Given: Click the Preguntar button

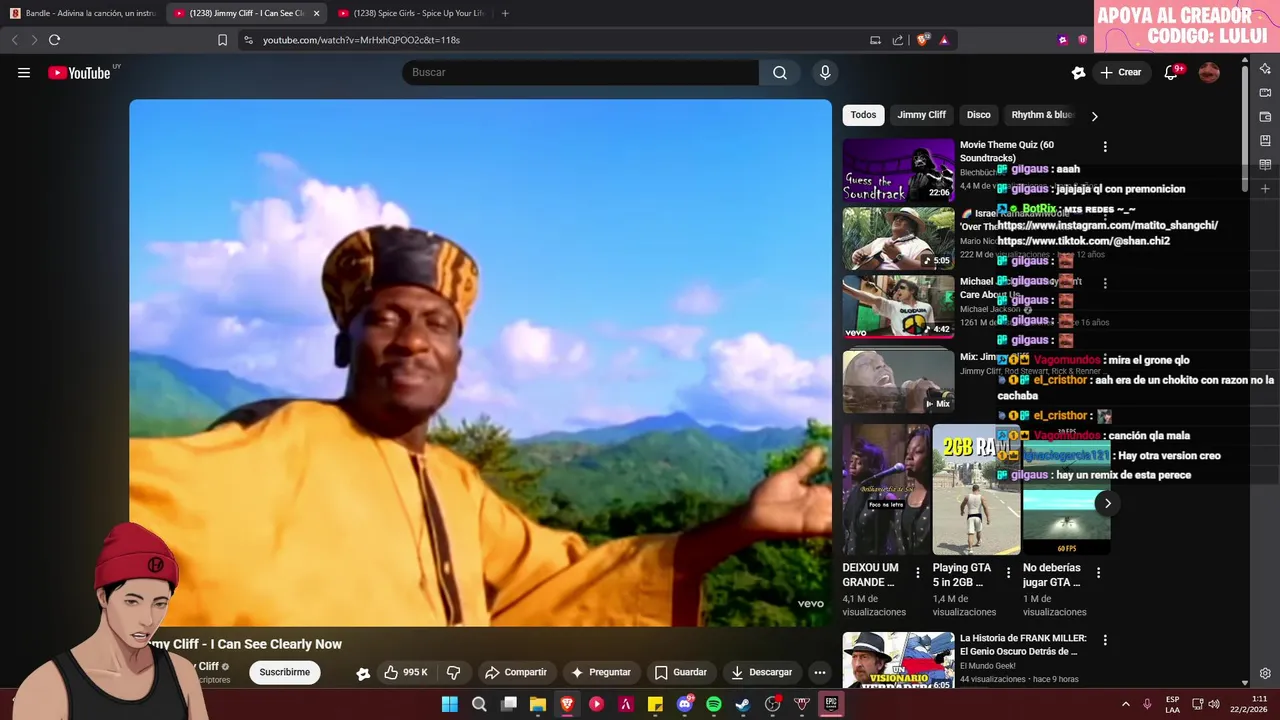Looking at the screenshot, I should (600, 672).
